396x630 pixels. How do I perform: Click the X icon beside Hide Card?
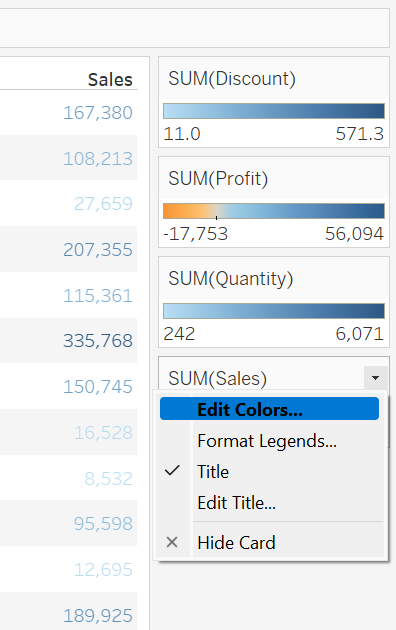(x=172, y=542)
